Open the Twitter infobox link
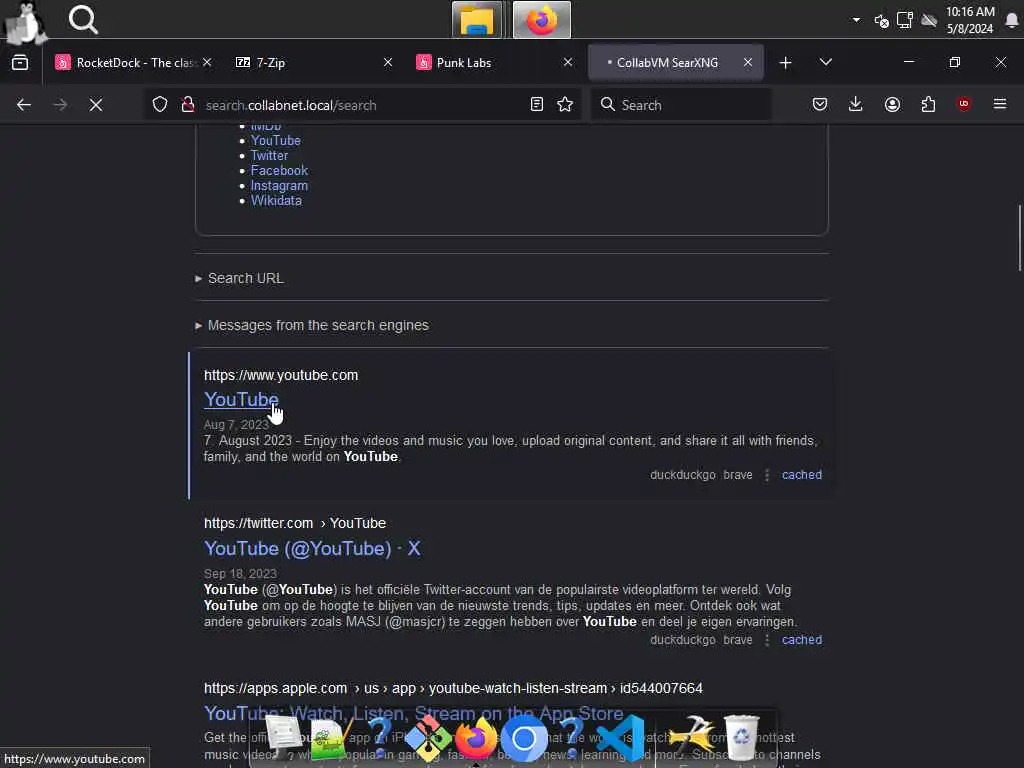1024x768 pixels. [x=269, y=155]
